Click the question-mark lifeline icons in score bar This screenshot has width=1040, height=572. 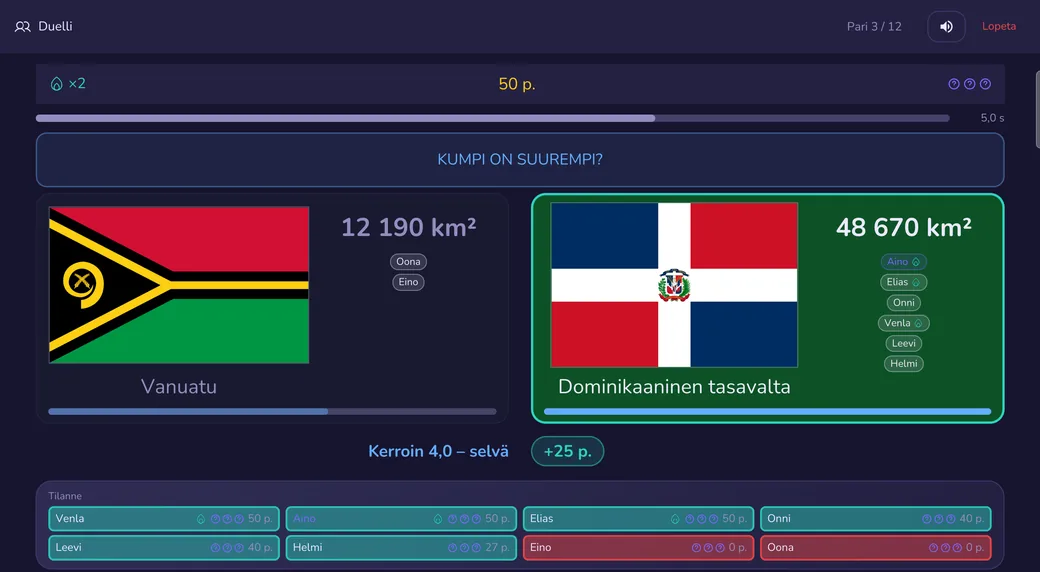[x=970, y=84]
